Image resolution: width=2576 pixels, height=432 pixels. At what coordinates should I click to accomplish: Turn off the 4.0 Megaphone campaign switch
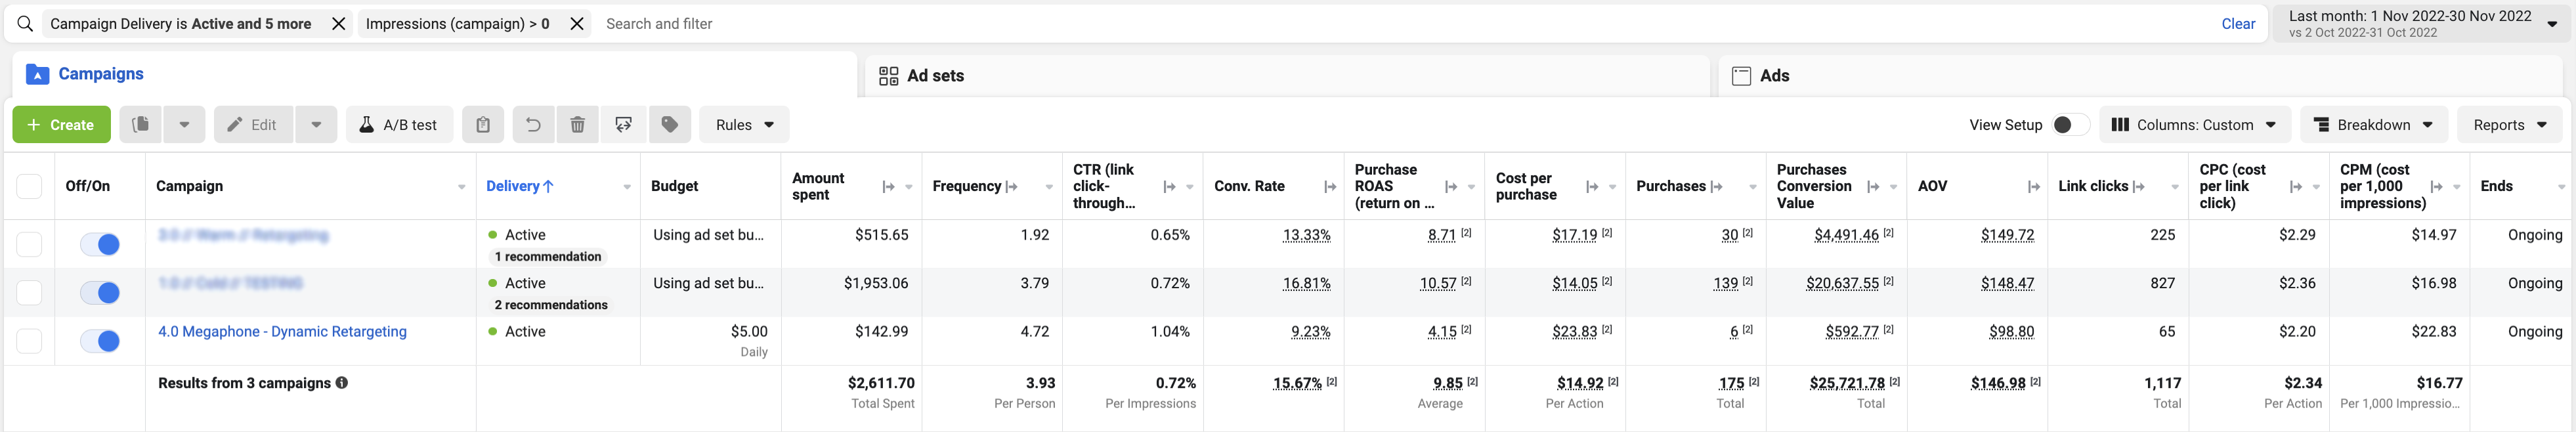coord(101,341)
